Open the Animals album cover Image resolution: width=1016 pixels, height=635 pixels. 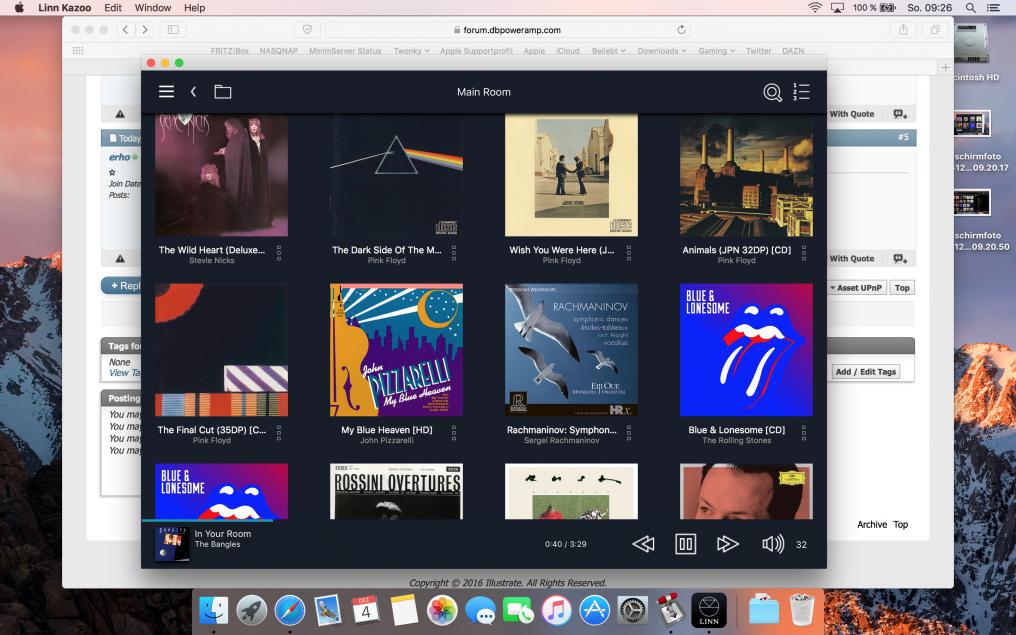pyautogui.click(x=746, y=175)
